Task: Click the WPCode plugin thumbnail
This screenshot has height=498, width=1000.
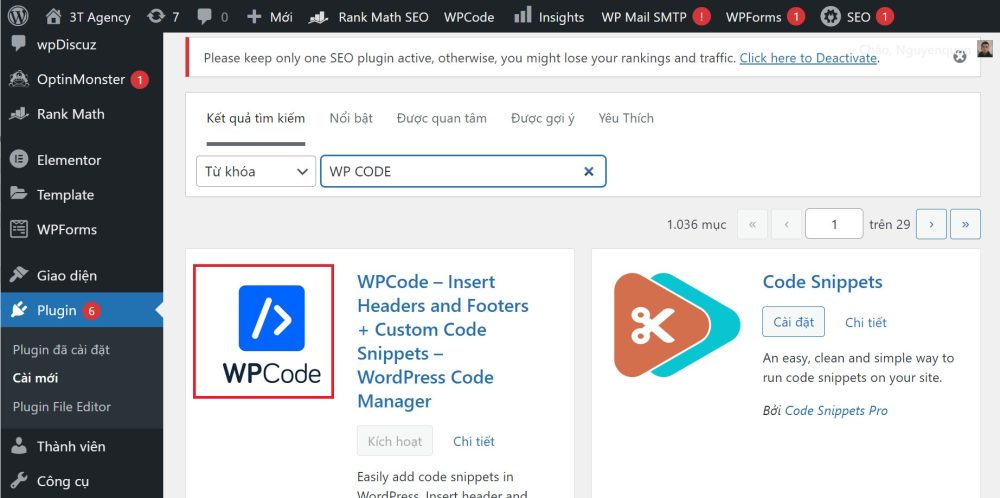Action: 263,332
